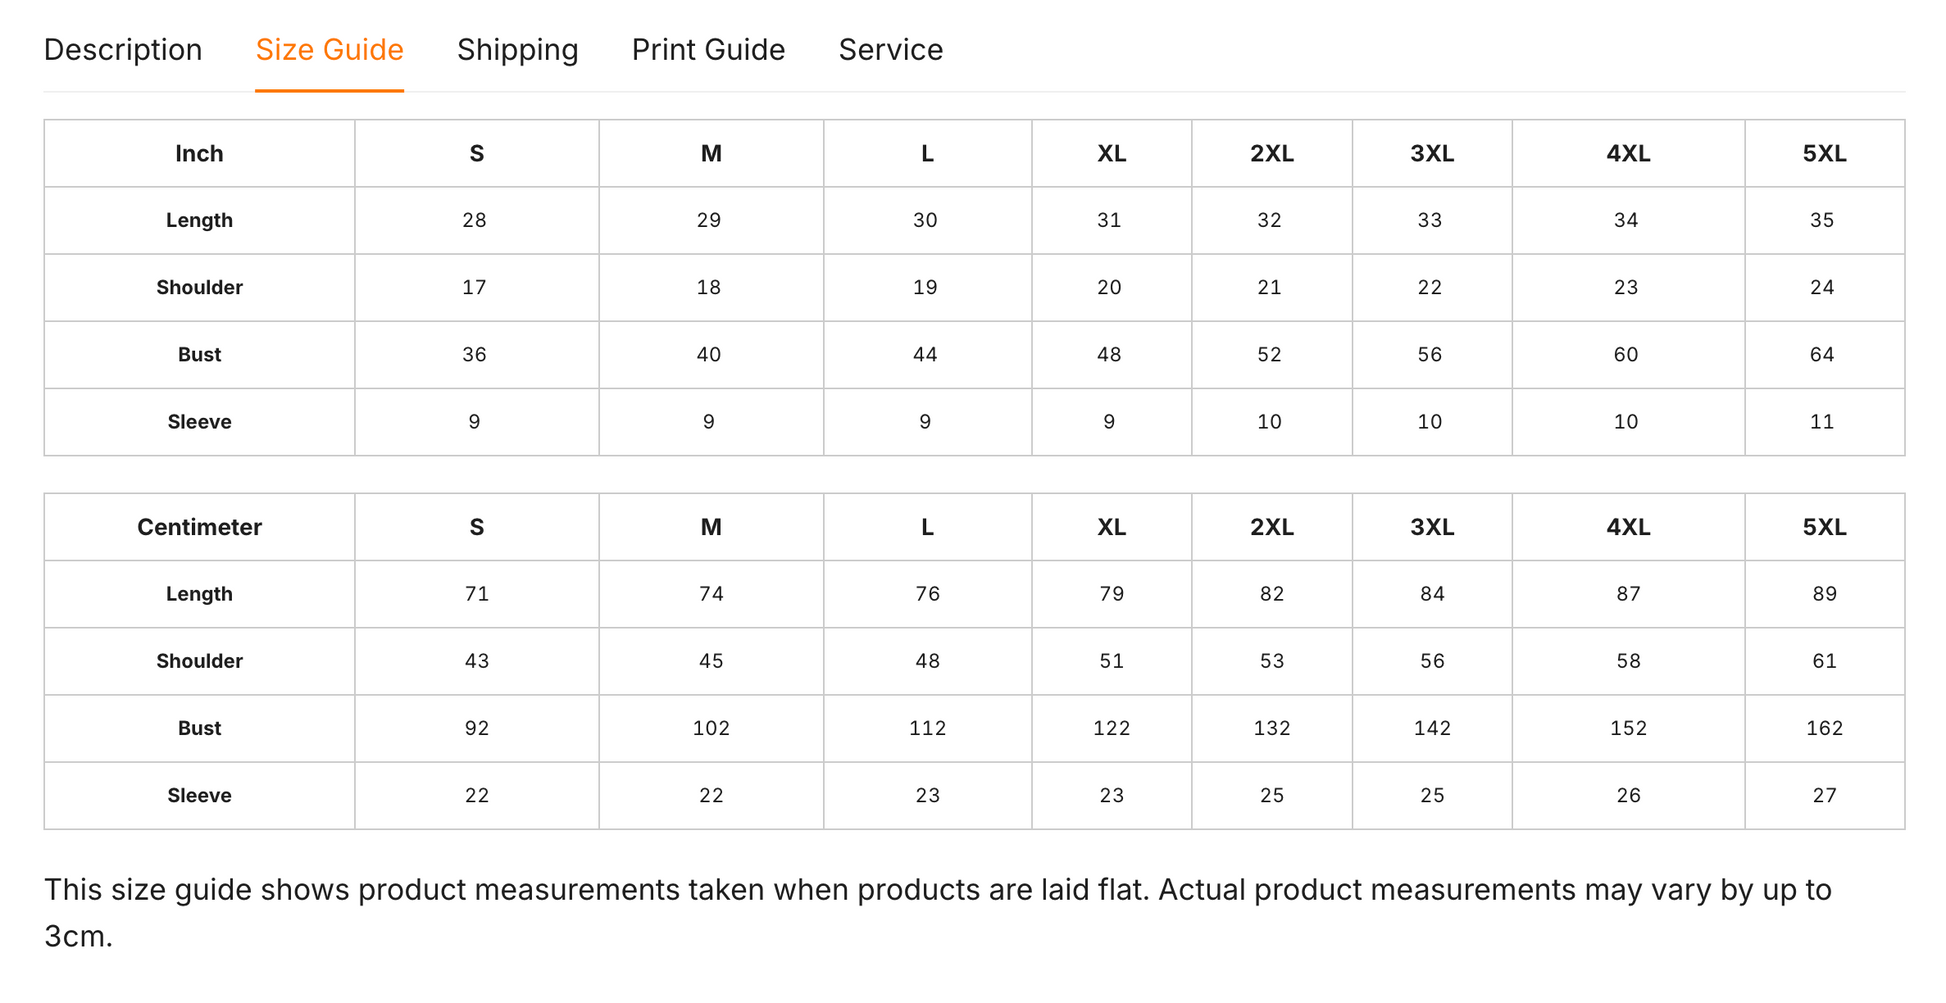
Task: Click the Centimeter table header cell
Action: tap(199, 527)
